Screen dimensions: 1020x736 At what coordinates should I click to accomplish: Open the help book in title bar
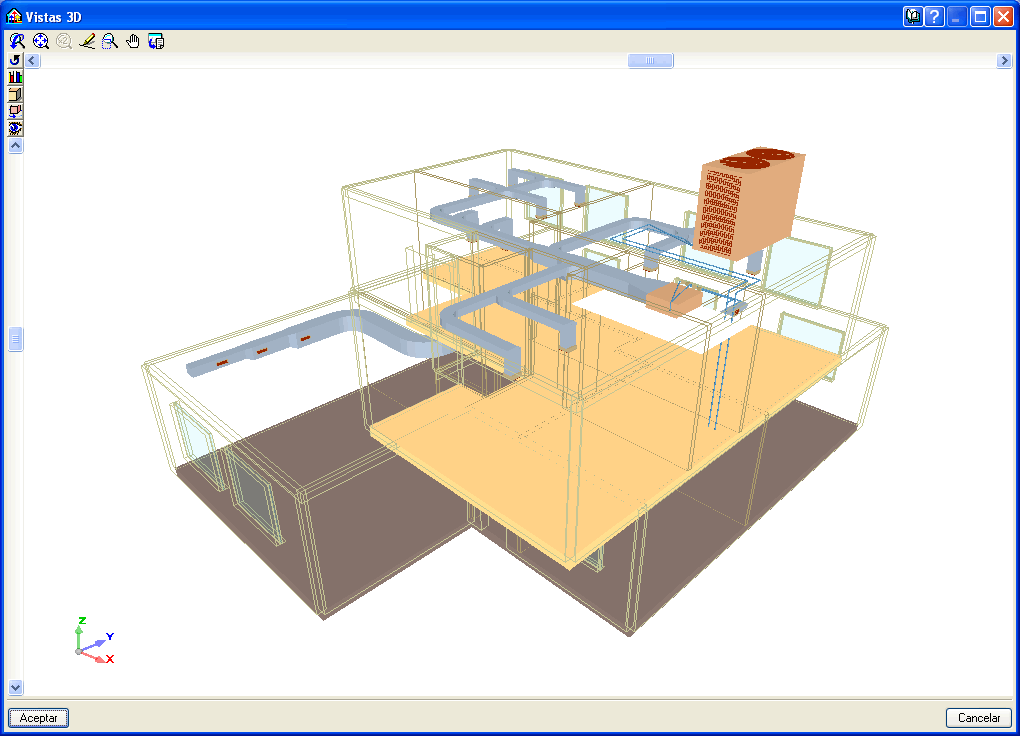(912, 16)
